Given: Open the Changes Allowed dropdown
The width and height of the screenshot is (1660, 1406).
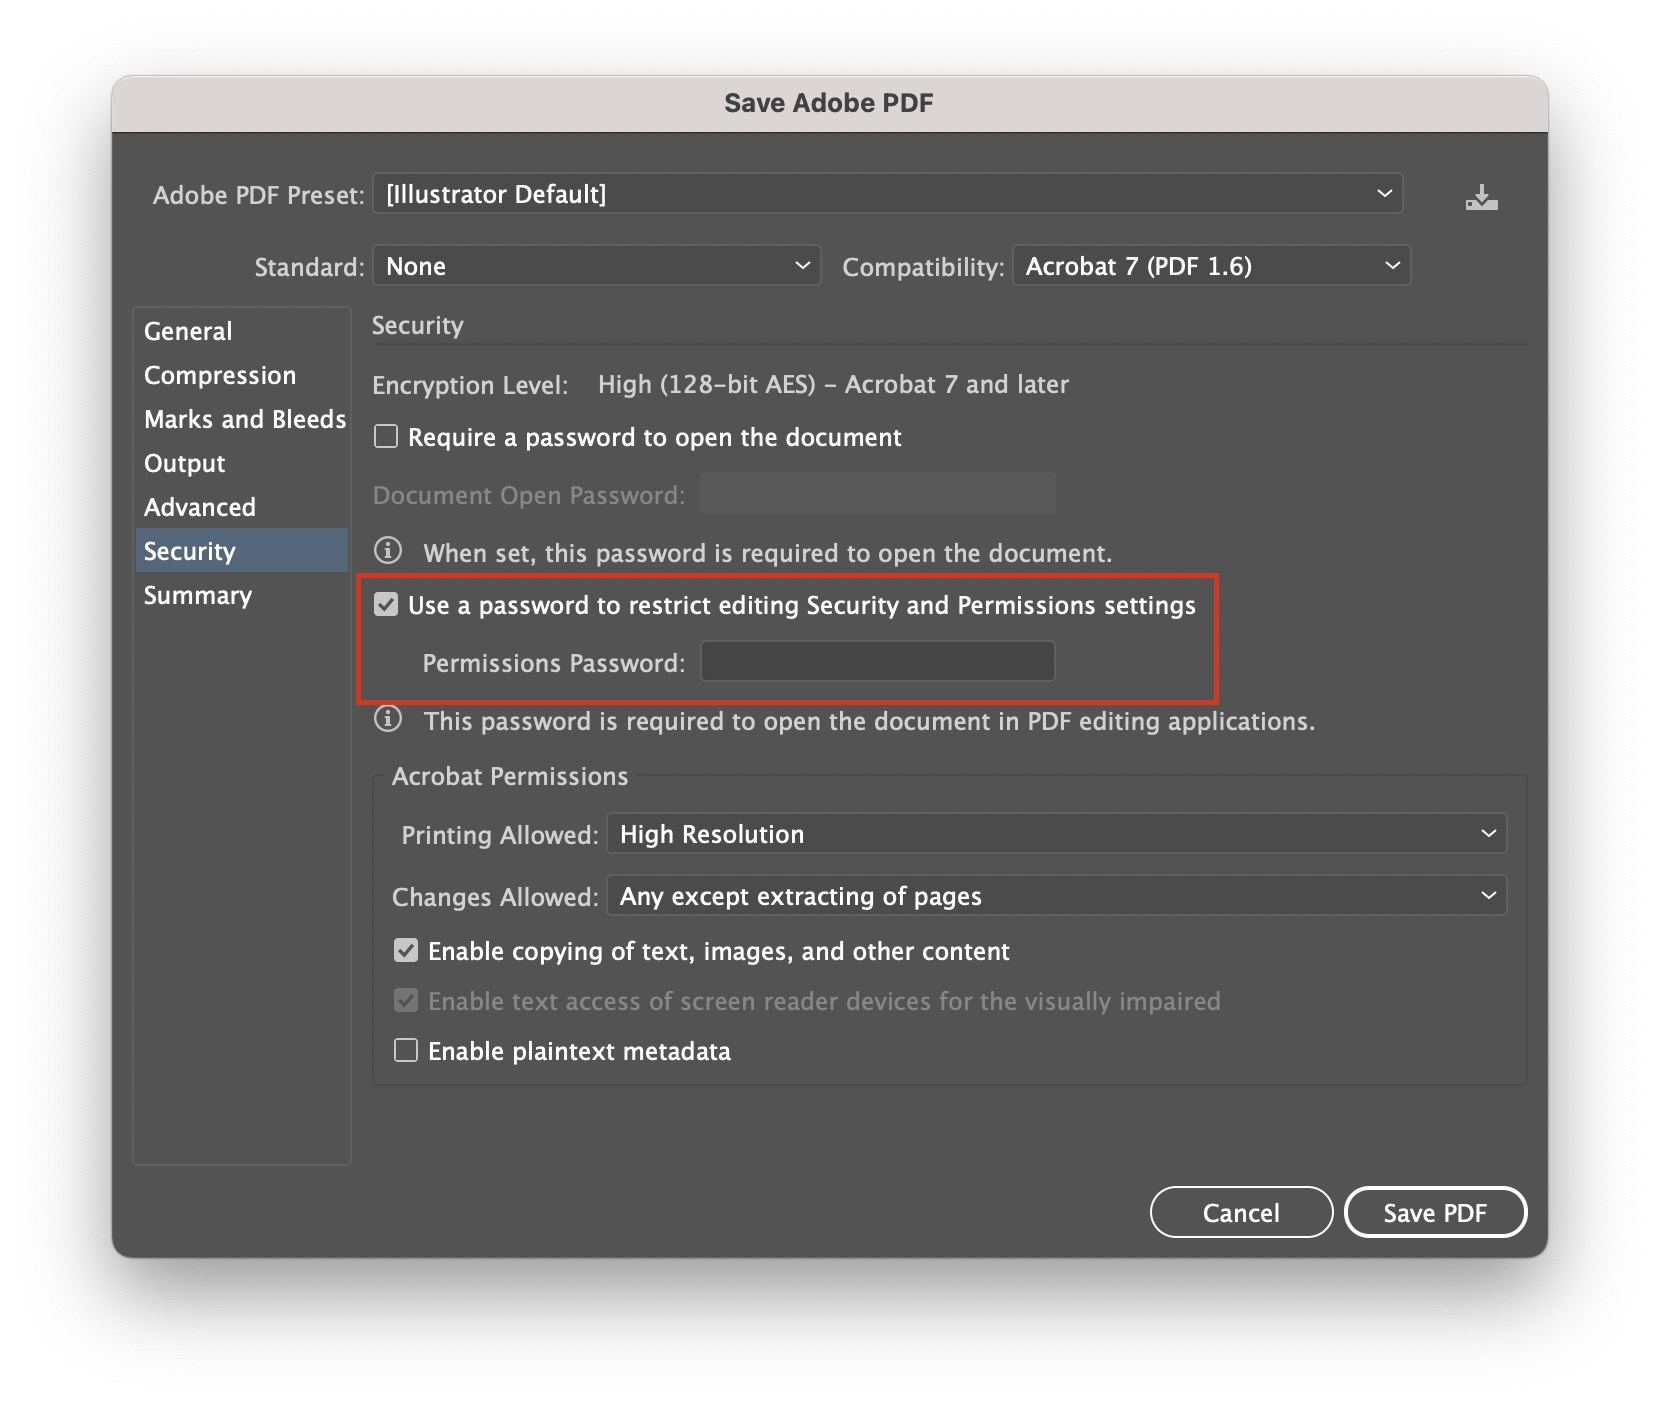Looking at the screenshot, I should coord(1055,896).
